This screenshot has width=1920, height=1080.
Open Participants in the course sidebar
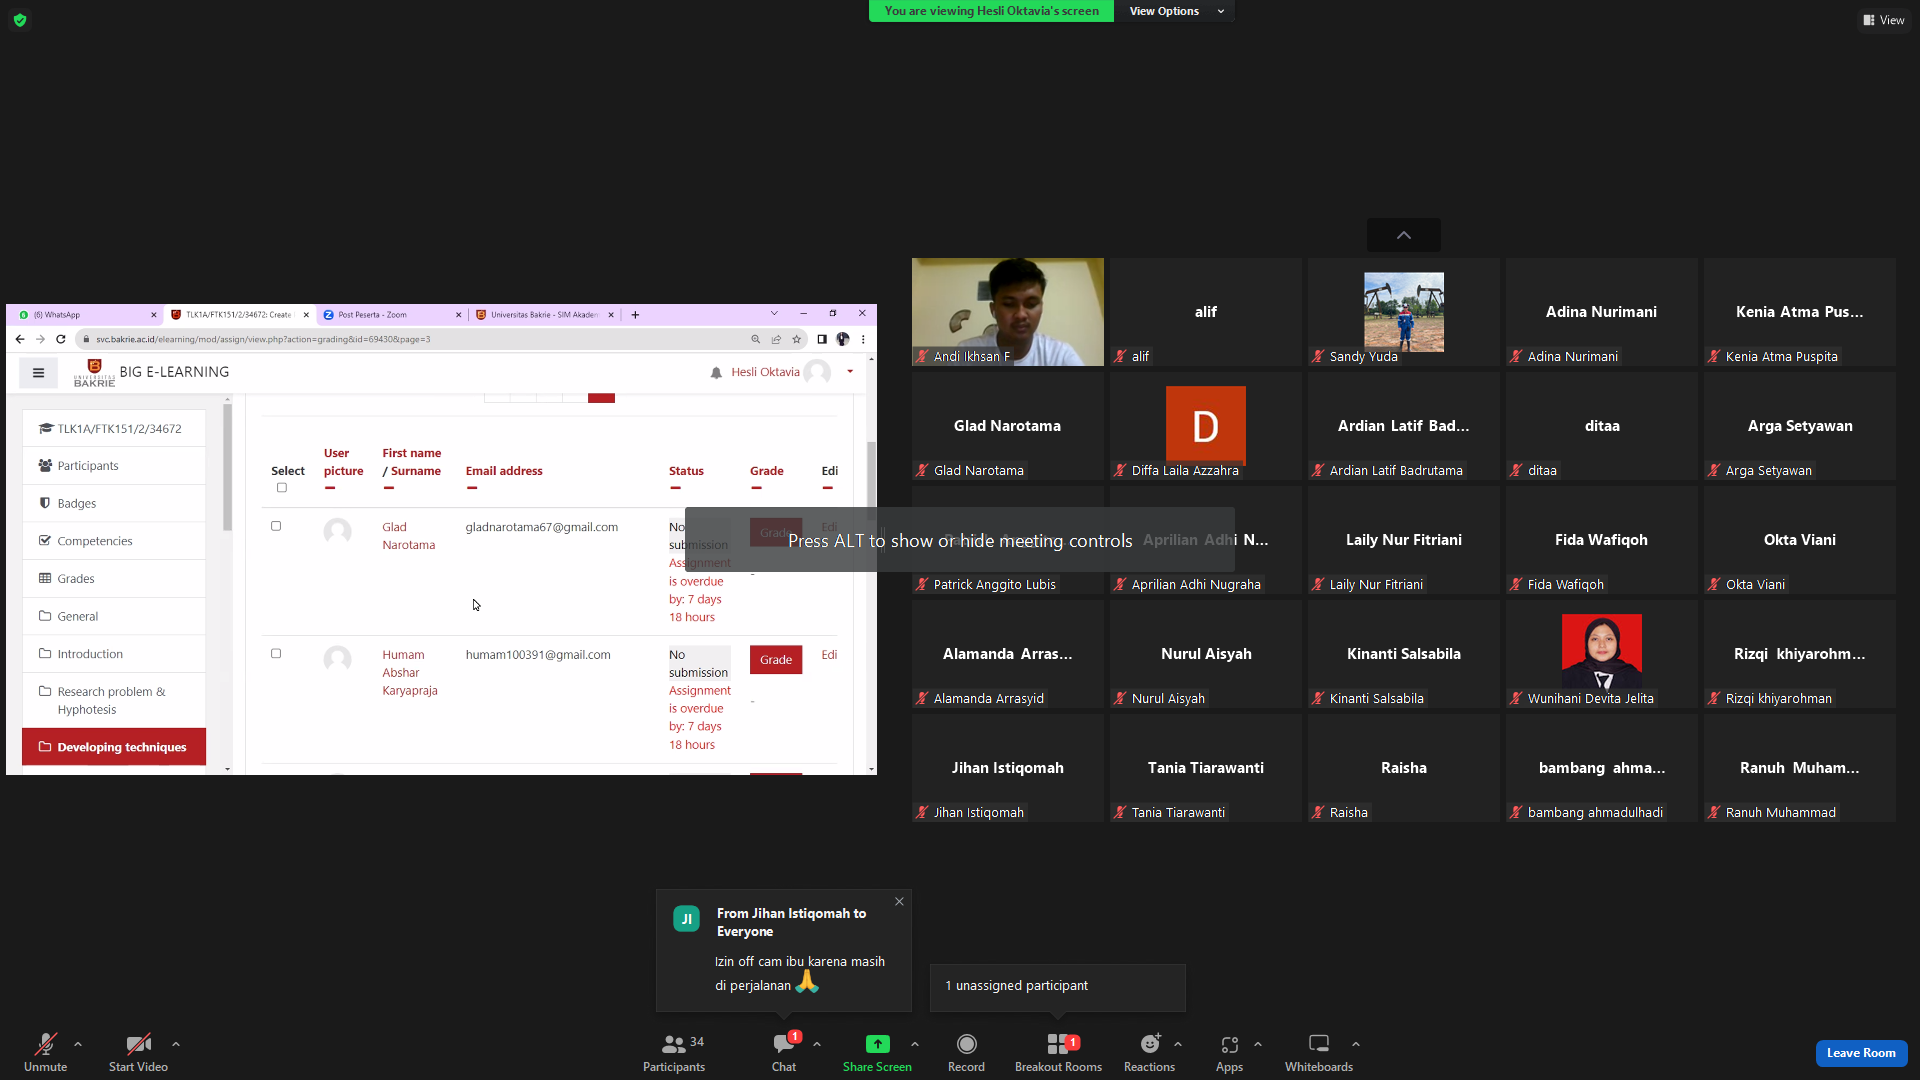click(x=114, y=466)
